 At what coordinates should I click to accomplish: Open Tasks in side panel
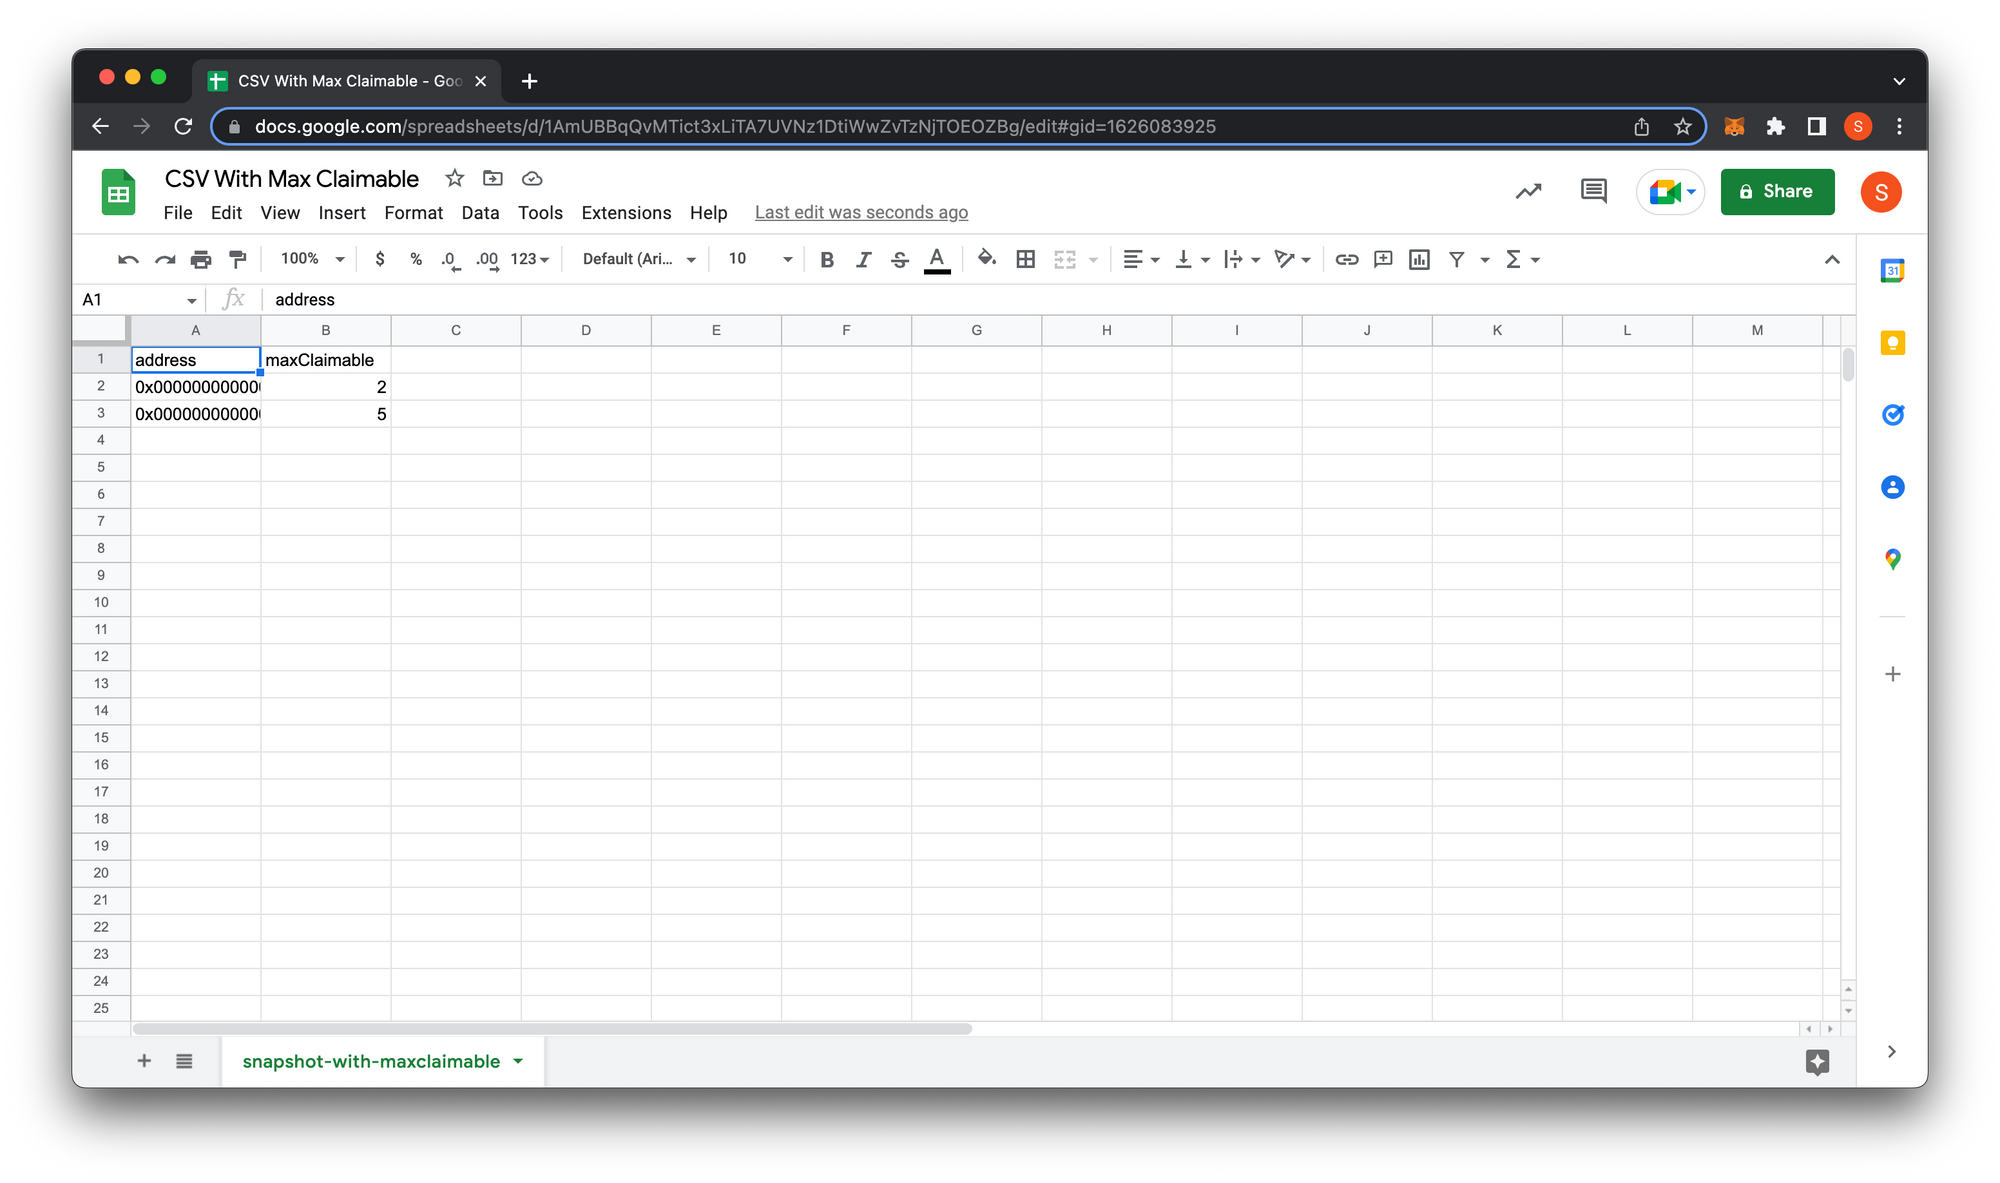pyautogui.click(x=1892, y=415)
